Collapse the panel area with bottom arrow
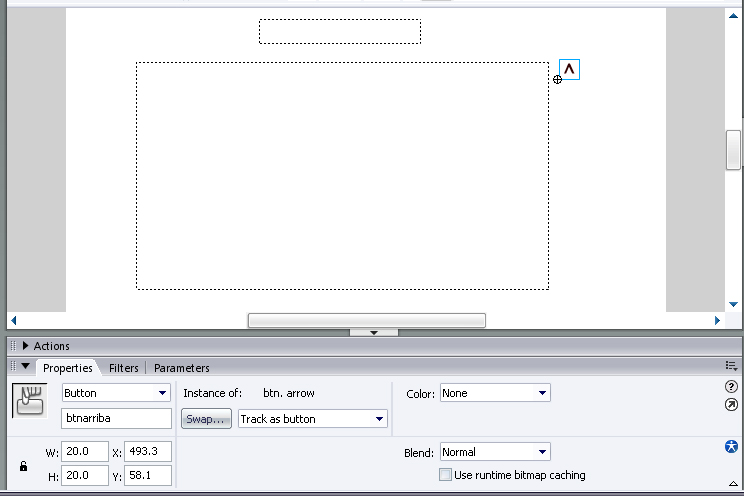The width and height of the screenshot is (744, 496). [x=374, y=333]
